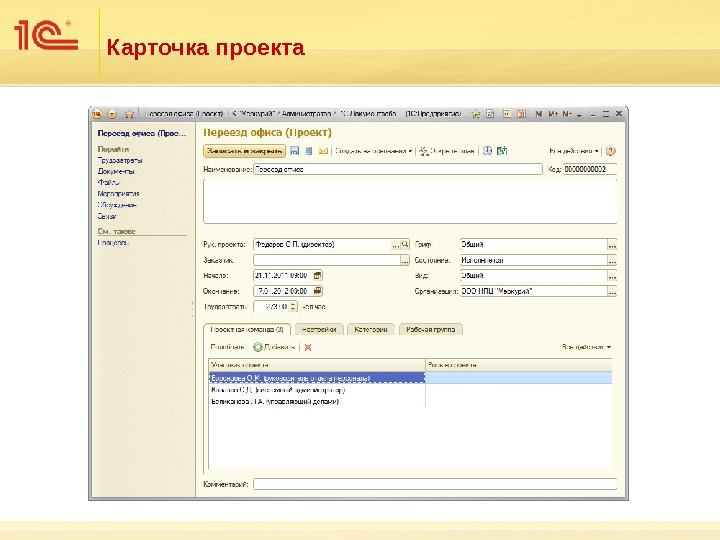Open the title bar extra options arrow
The image size is (720, 540).
(579, 115)
